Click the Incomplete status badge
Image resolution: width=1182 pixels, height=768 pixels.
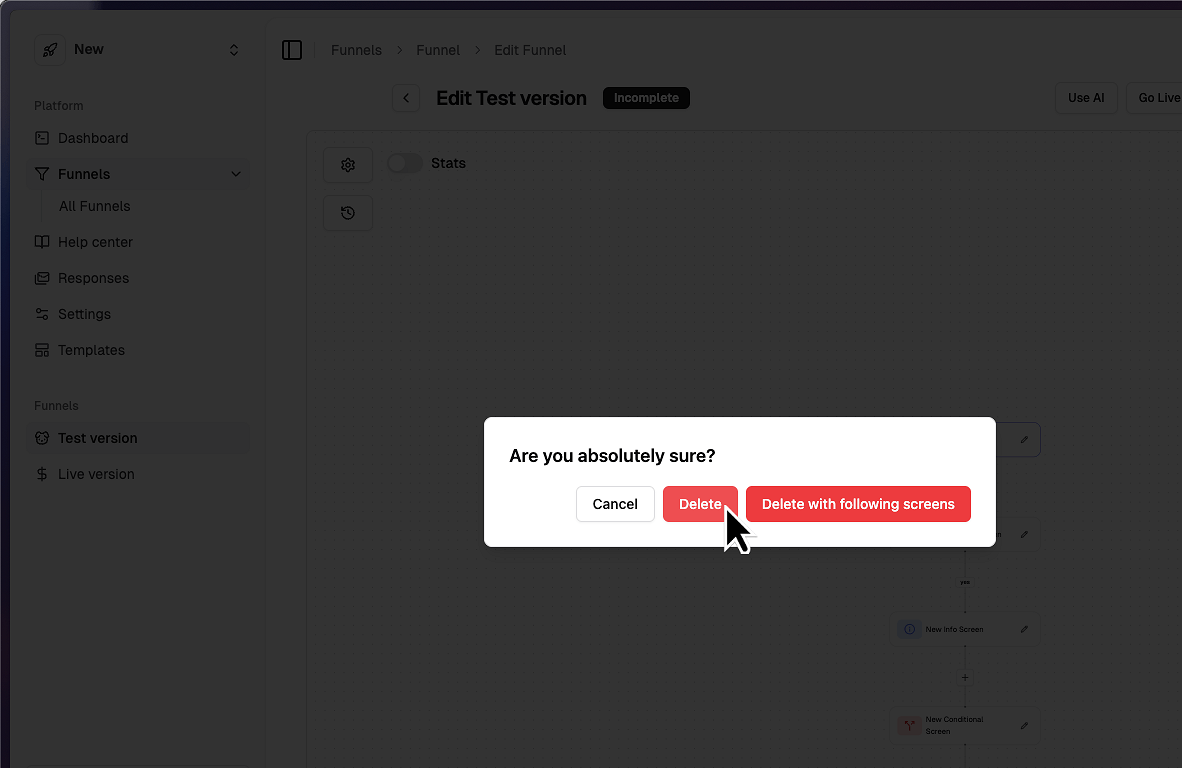tap(646, 98)
